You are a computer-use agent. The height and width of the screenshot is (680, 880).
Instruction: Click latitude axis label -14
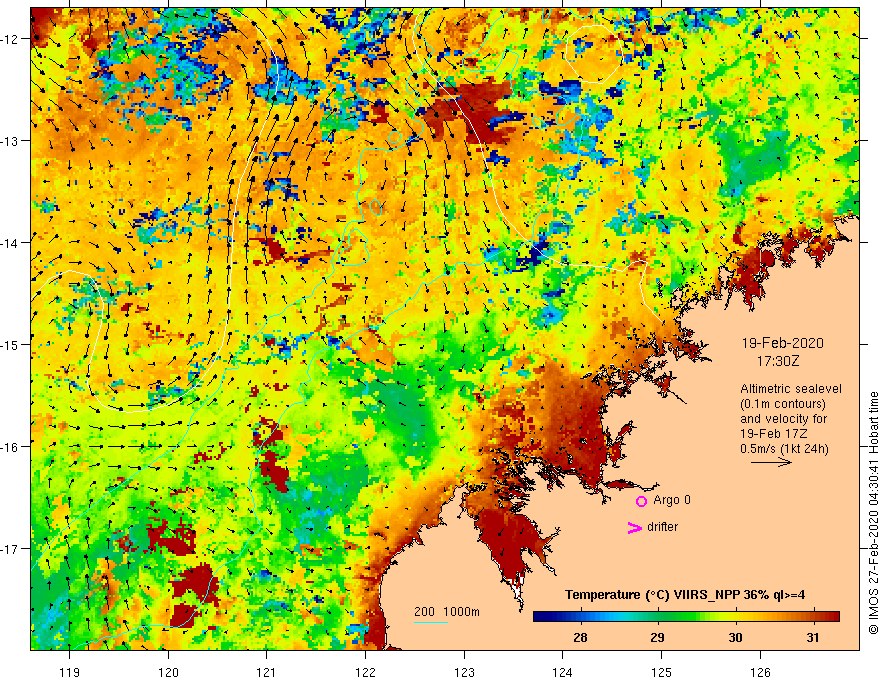(x=11, y=243)
